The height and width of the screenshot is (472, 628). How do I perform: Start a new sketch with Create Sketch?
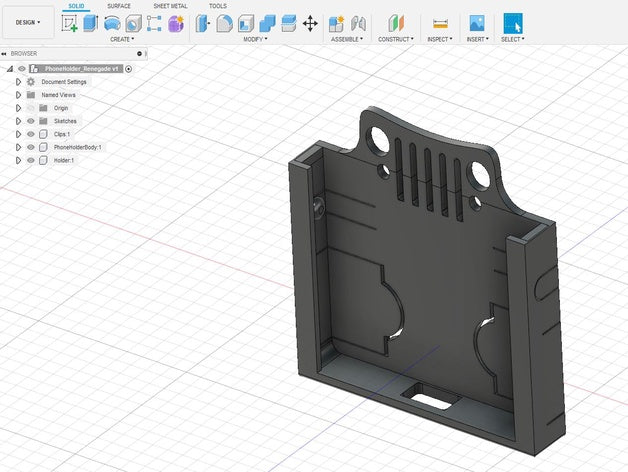69,23
